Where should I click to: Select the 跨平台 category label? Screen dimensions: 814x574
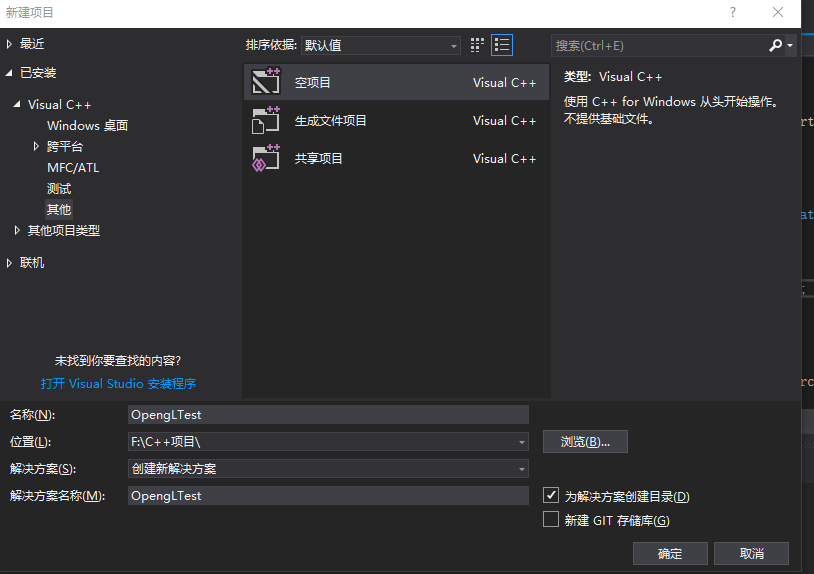[64, 146]
